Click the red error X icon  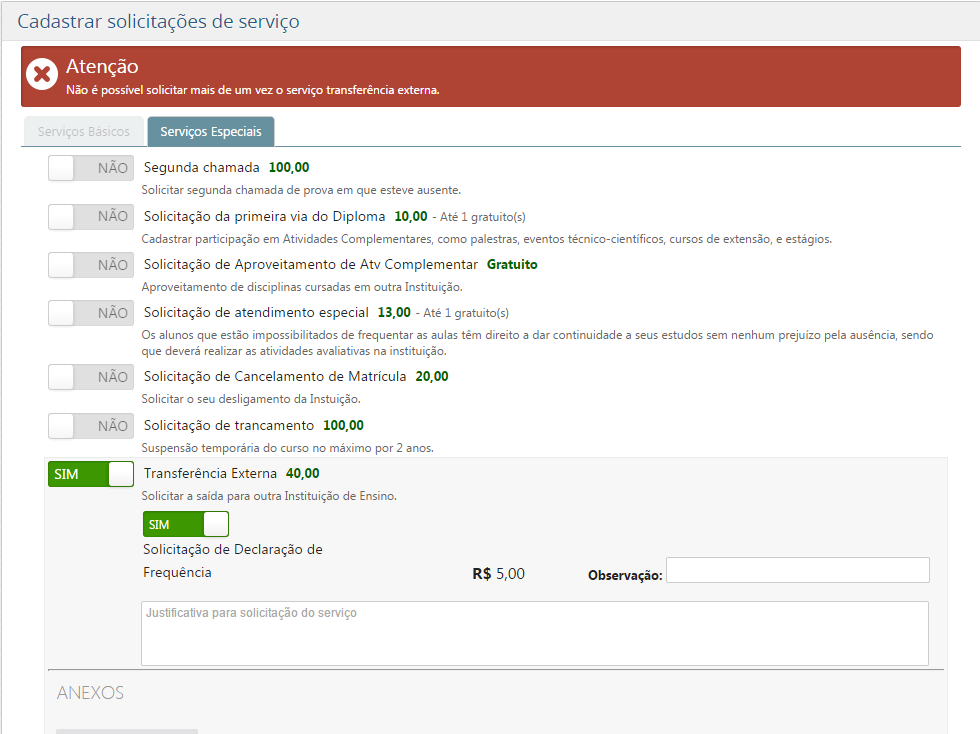tap(42, 76)
